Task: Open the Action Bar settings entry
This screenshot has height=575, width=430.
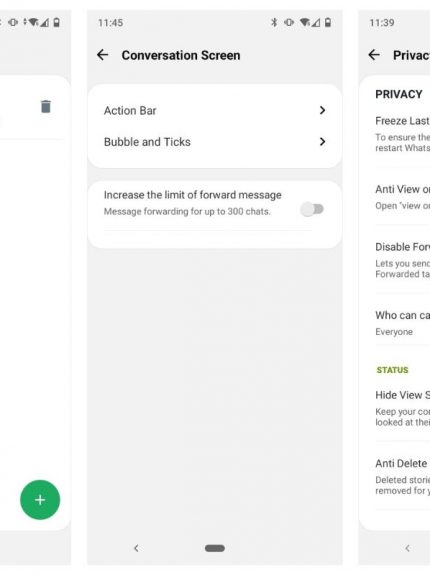Action: [215, 110]
